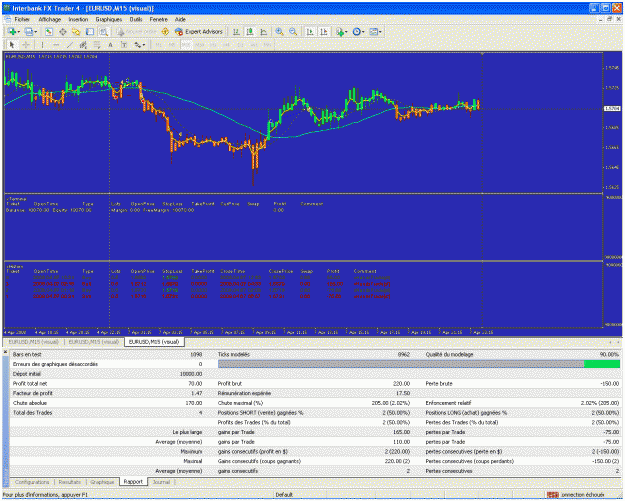This screenshot has width=625, height=501.
Task: Expand the Profiles dropdown arrow
Action: [35, 31]
